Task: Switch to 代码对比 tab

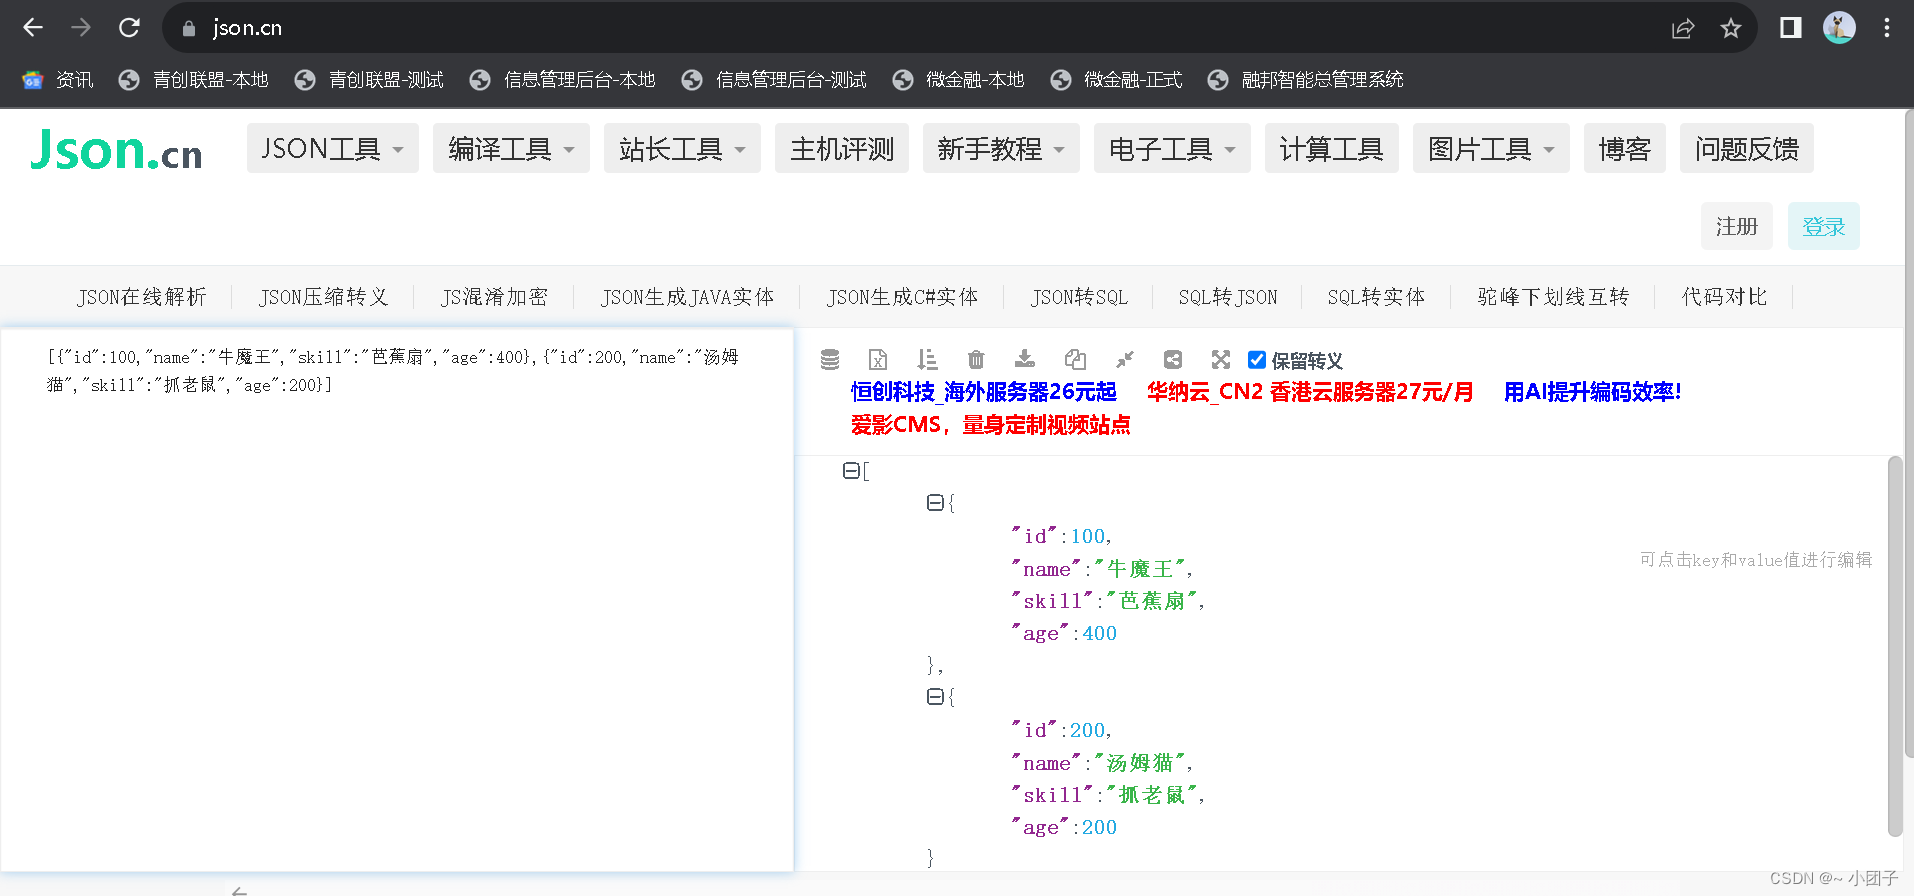Action: click(x=1725, y=297)
